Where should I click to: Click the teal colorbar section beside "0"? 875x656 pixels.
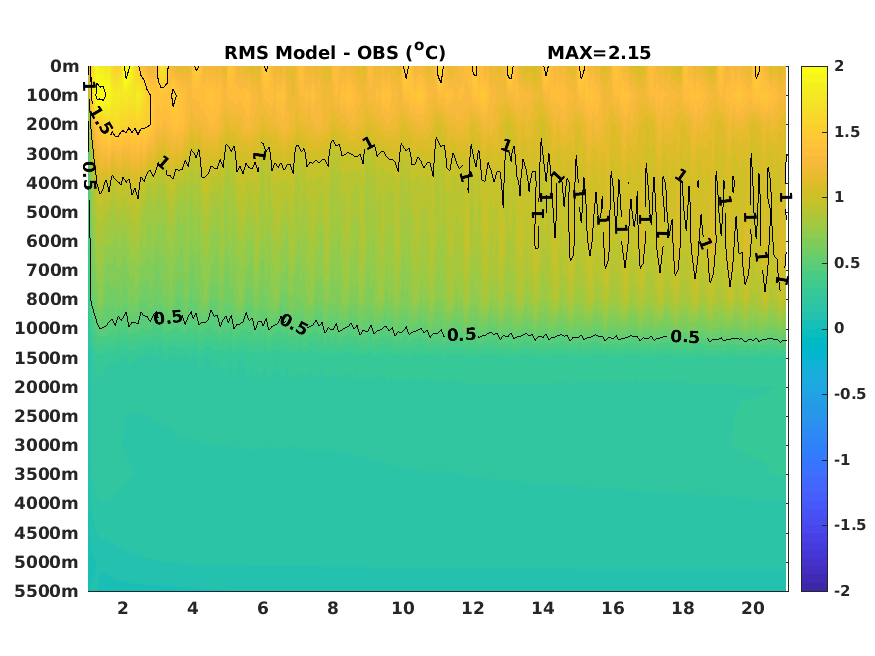point(814,328)
